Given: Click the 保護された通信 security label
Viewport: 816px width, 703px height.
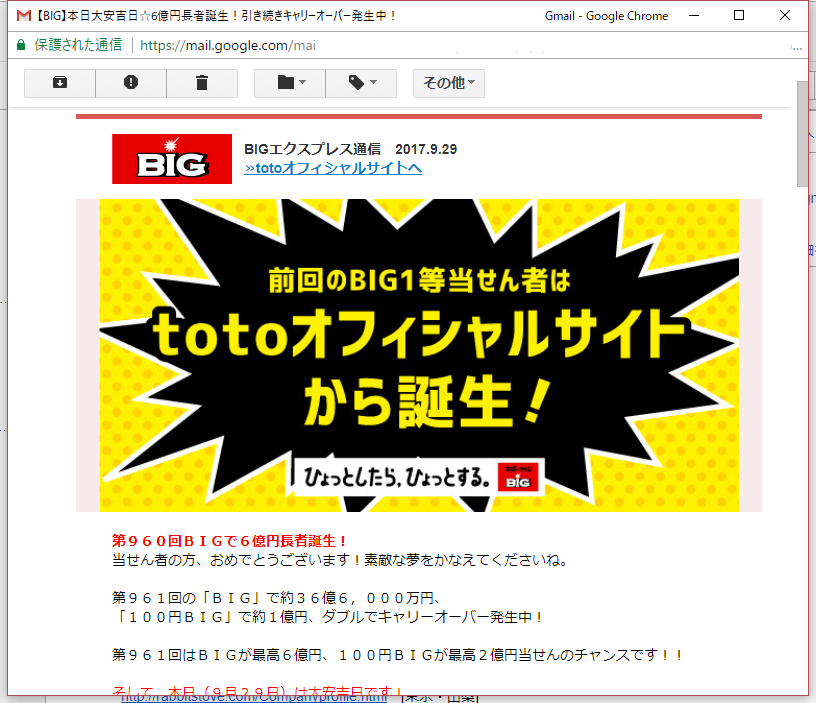Looking at the screenshot, I should [78, 45].
